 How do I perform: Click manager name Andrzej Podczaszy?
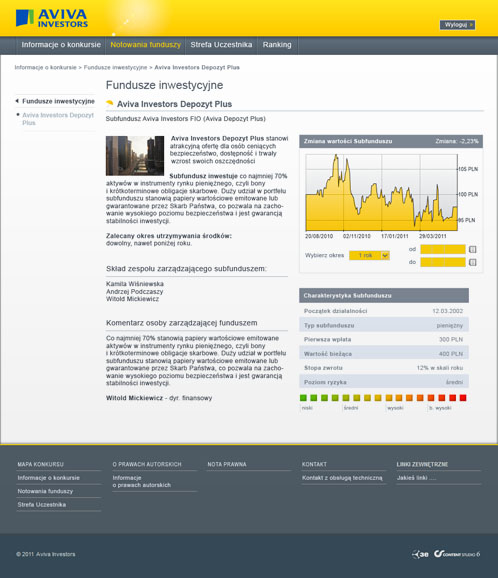click(x=135, y=292)
